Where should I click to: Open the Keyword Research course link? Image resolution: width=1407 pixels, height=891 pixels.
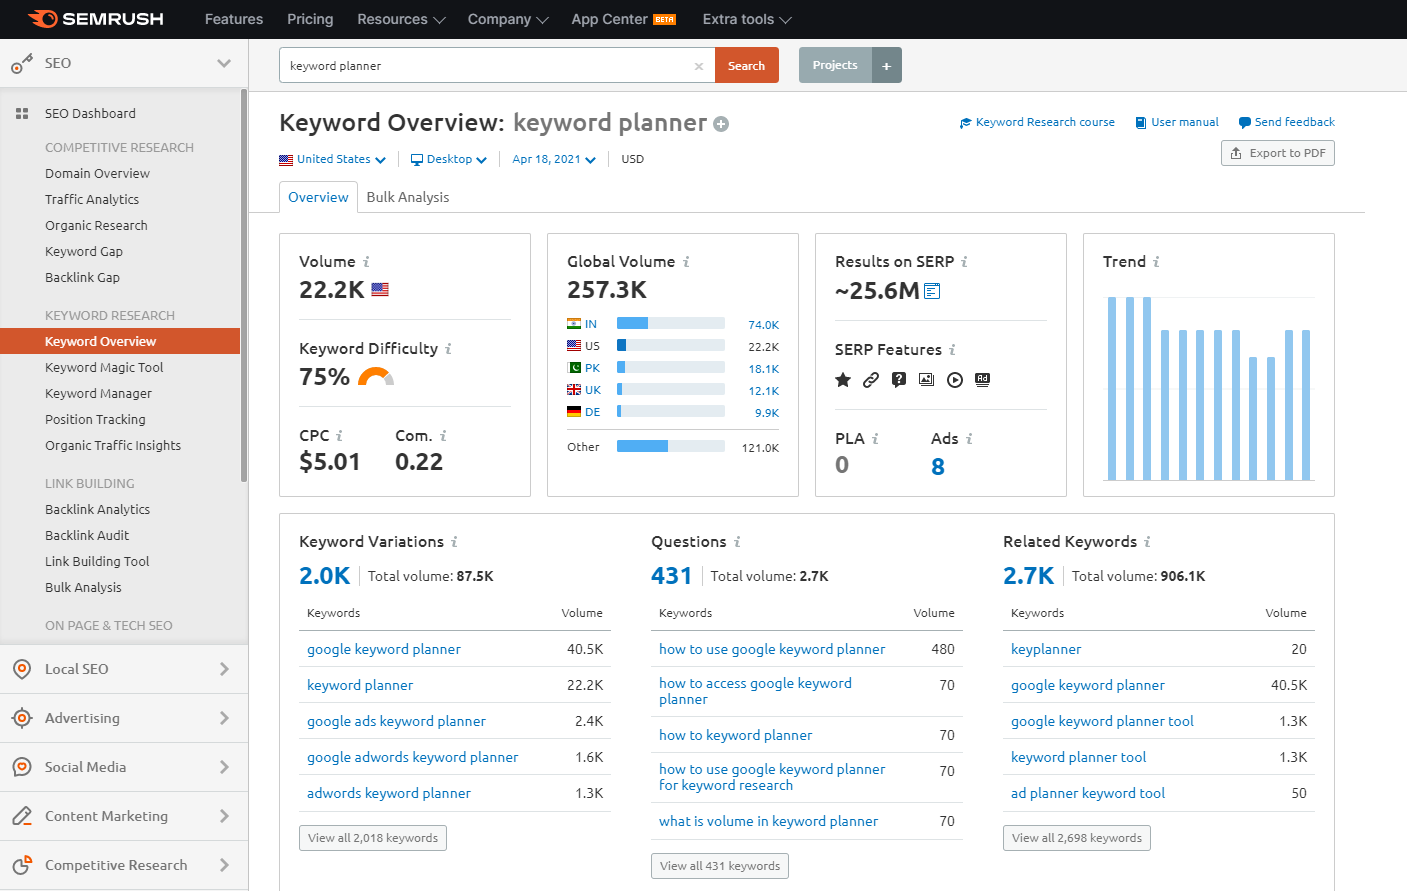[x=1037, y=122]
